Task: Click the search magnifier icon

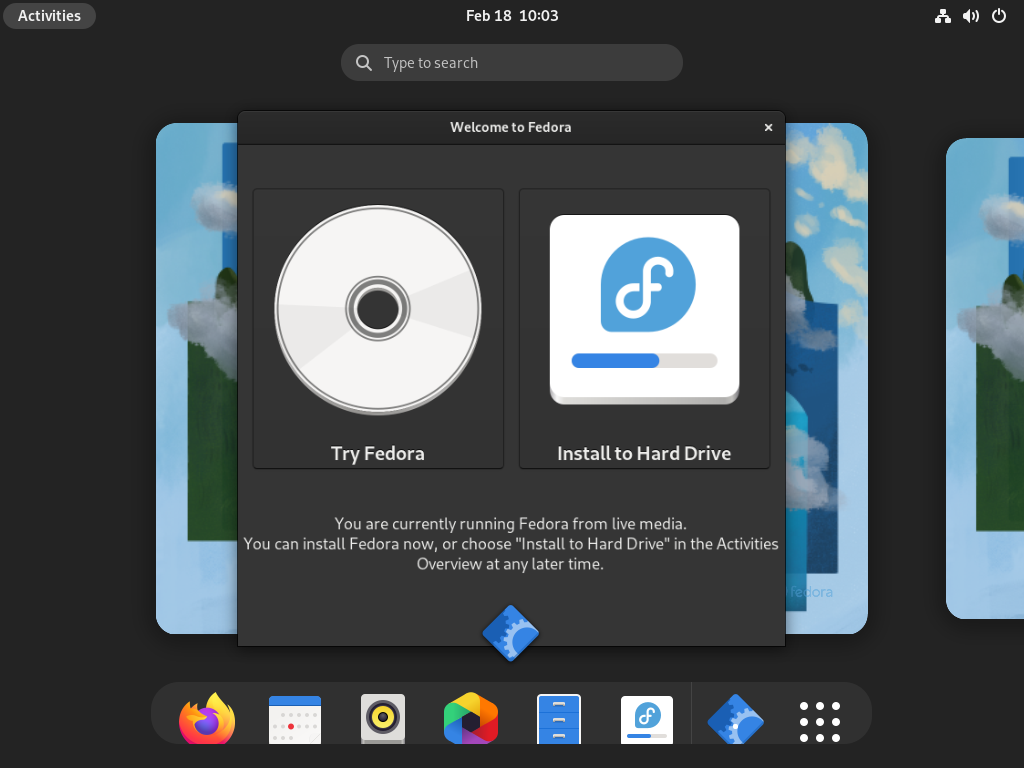Action: 364,63
